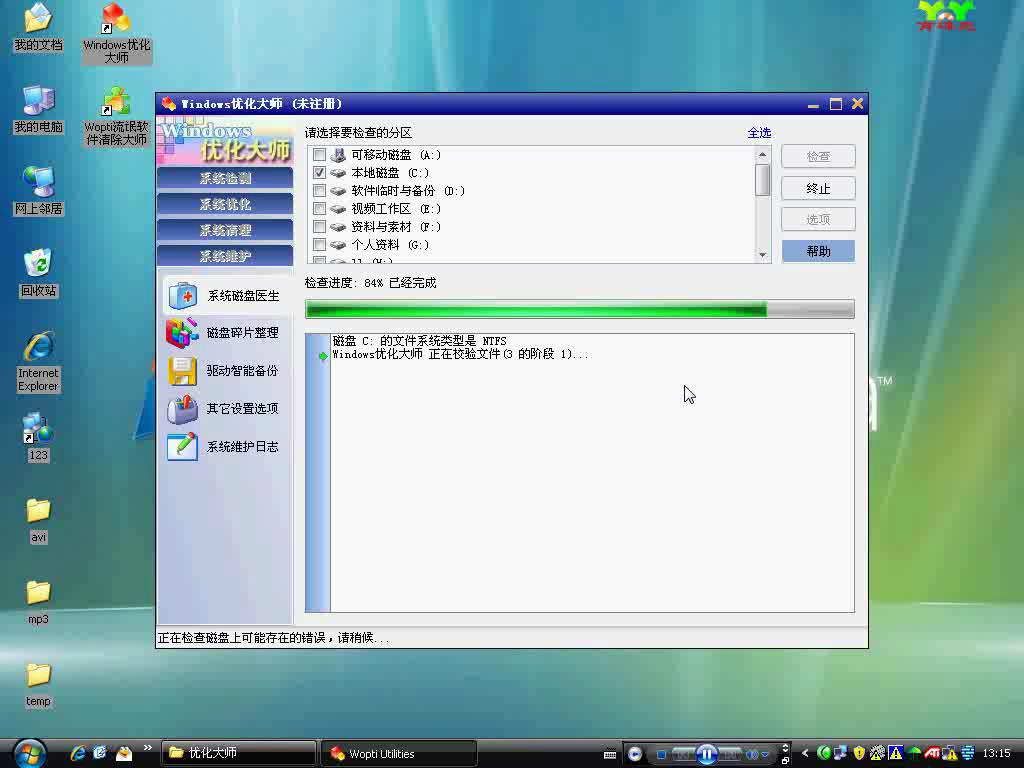Screen dimensions: 1024x768
Task: Open 磁盘碎片整理 defragment icon
Action: 182,333
